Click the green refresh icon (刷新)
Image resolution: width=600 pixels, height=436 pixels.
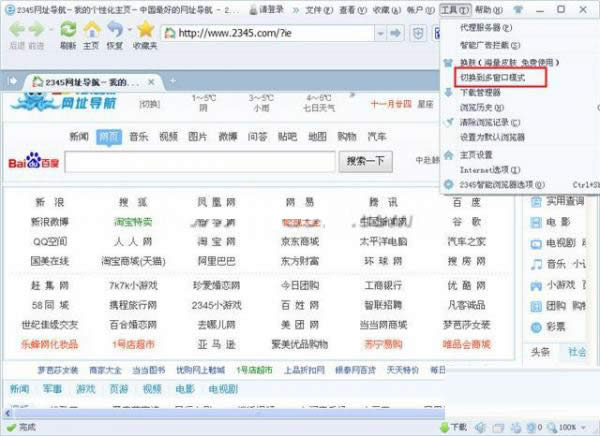pyautogui.click(x=68, y=29)
